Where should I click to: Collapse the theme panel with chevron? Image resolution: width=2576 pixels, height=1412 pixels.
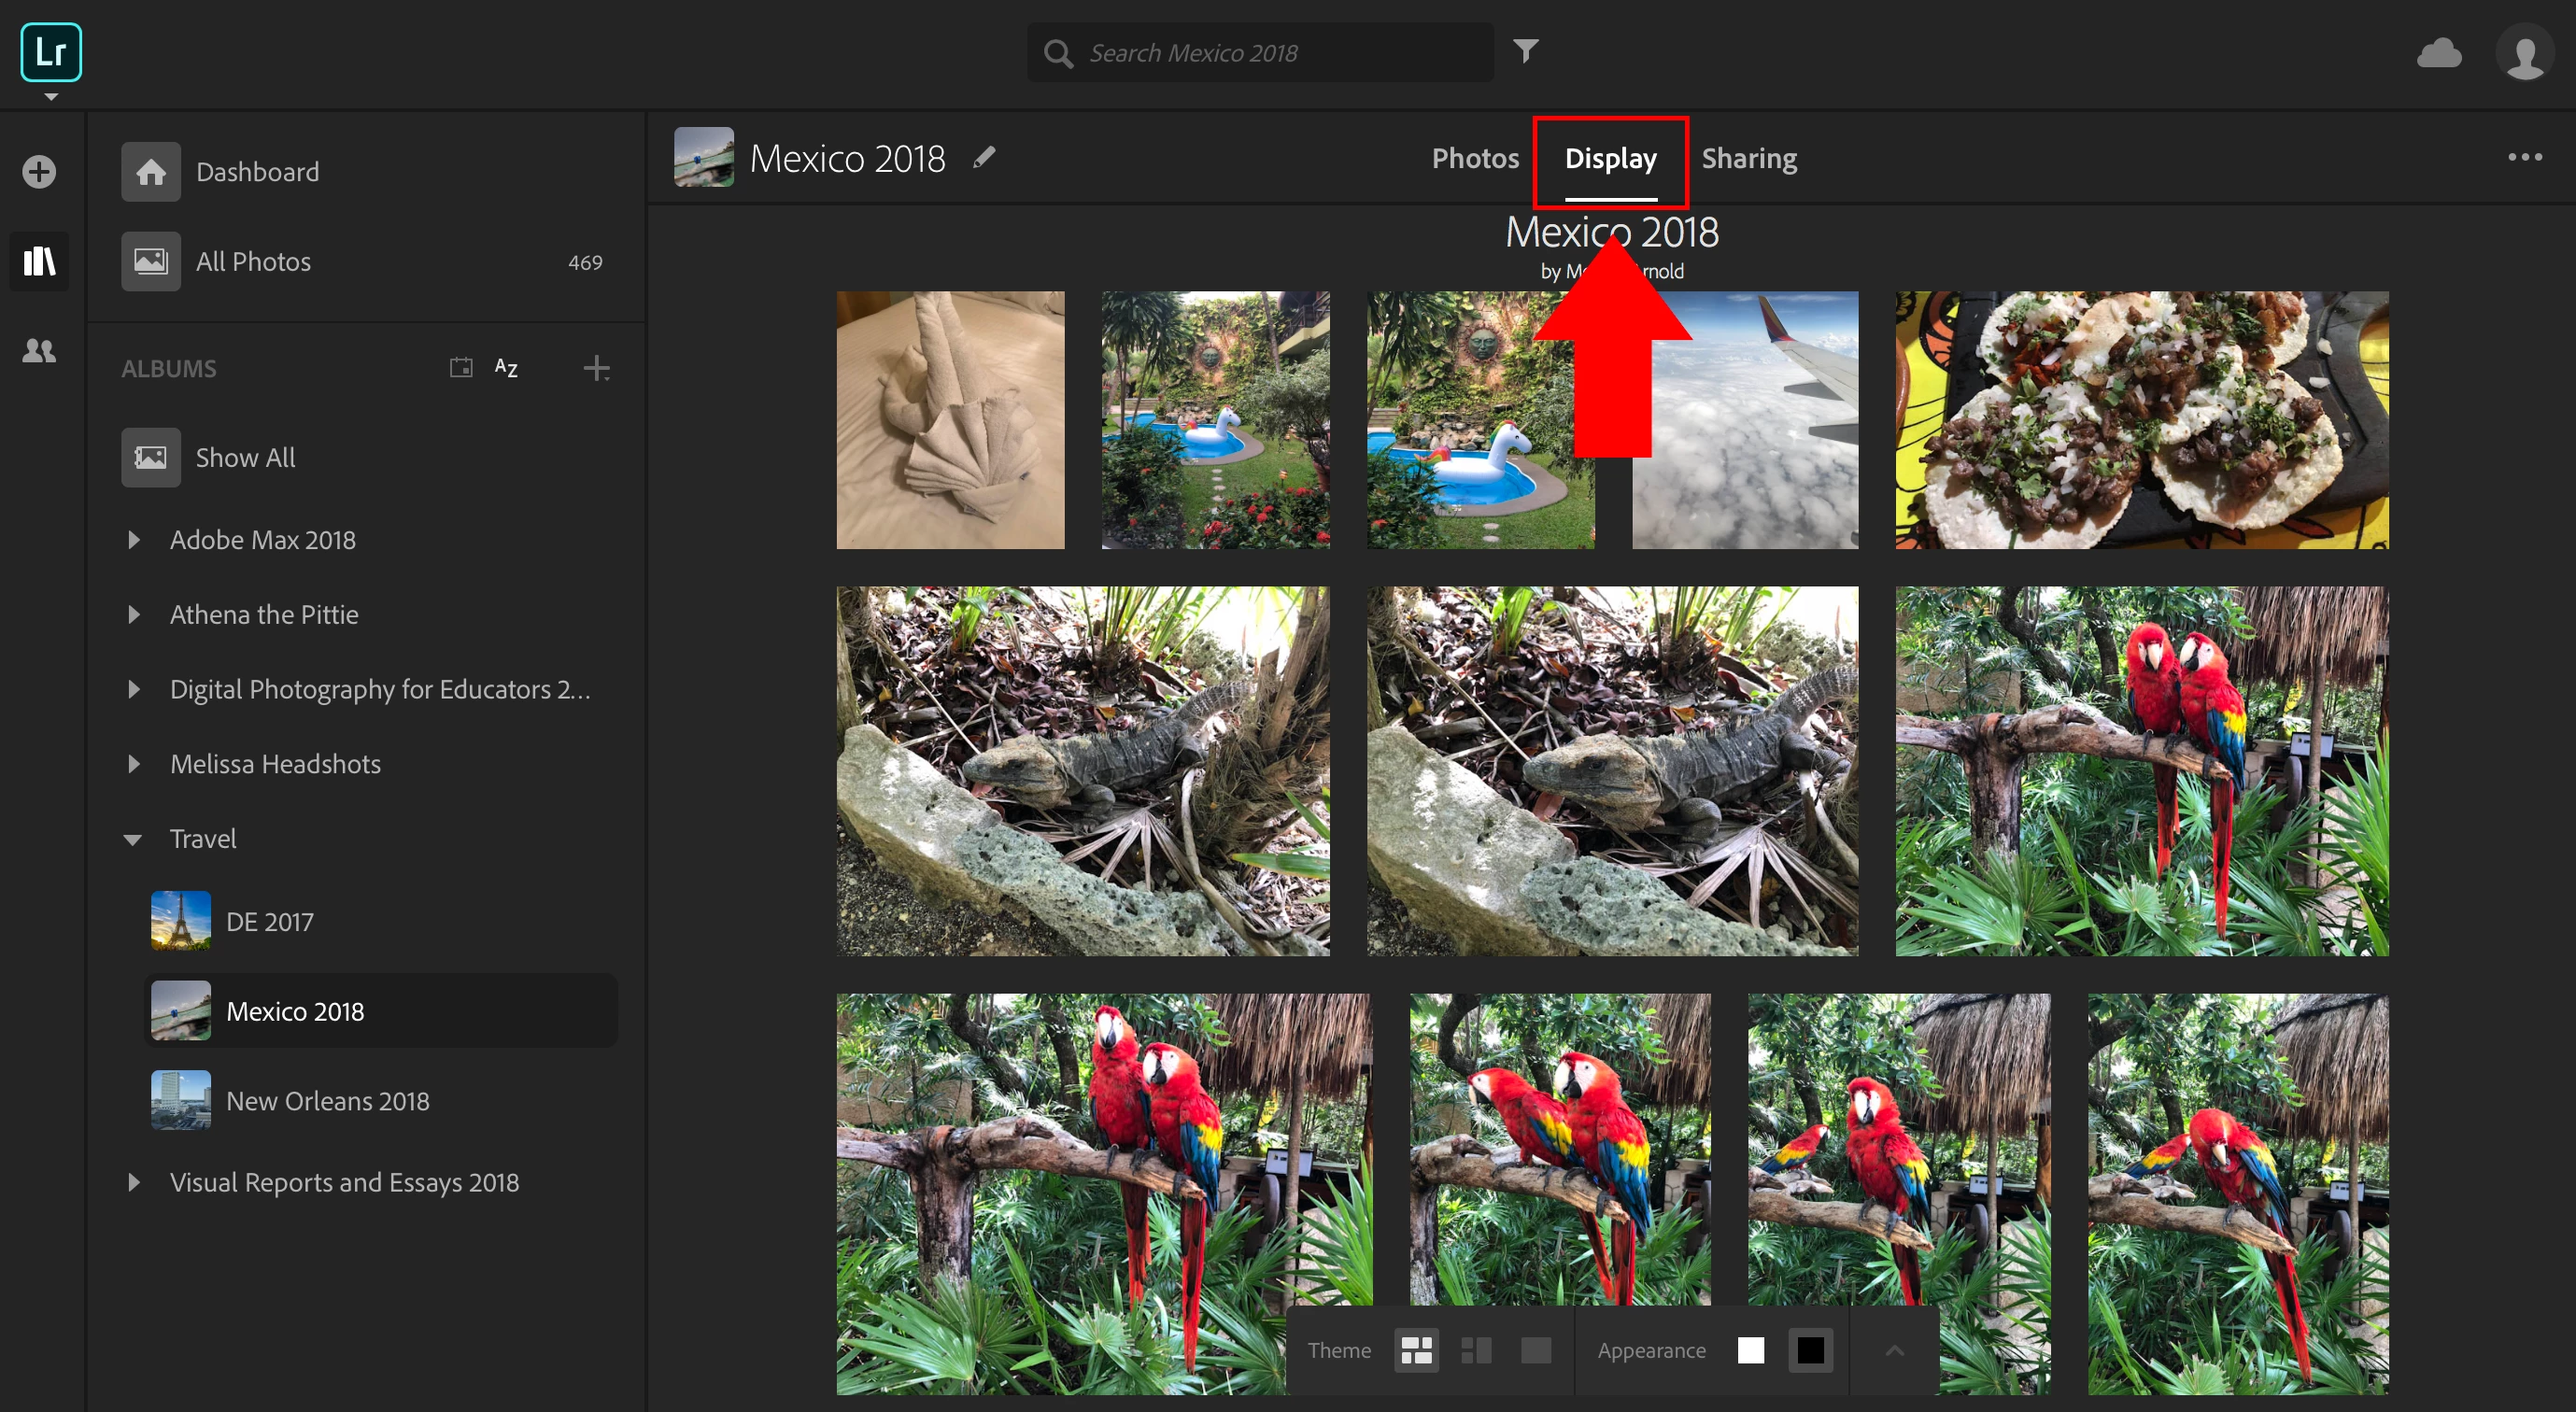click(x=1894, y=1350)
